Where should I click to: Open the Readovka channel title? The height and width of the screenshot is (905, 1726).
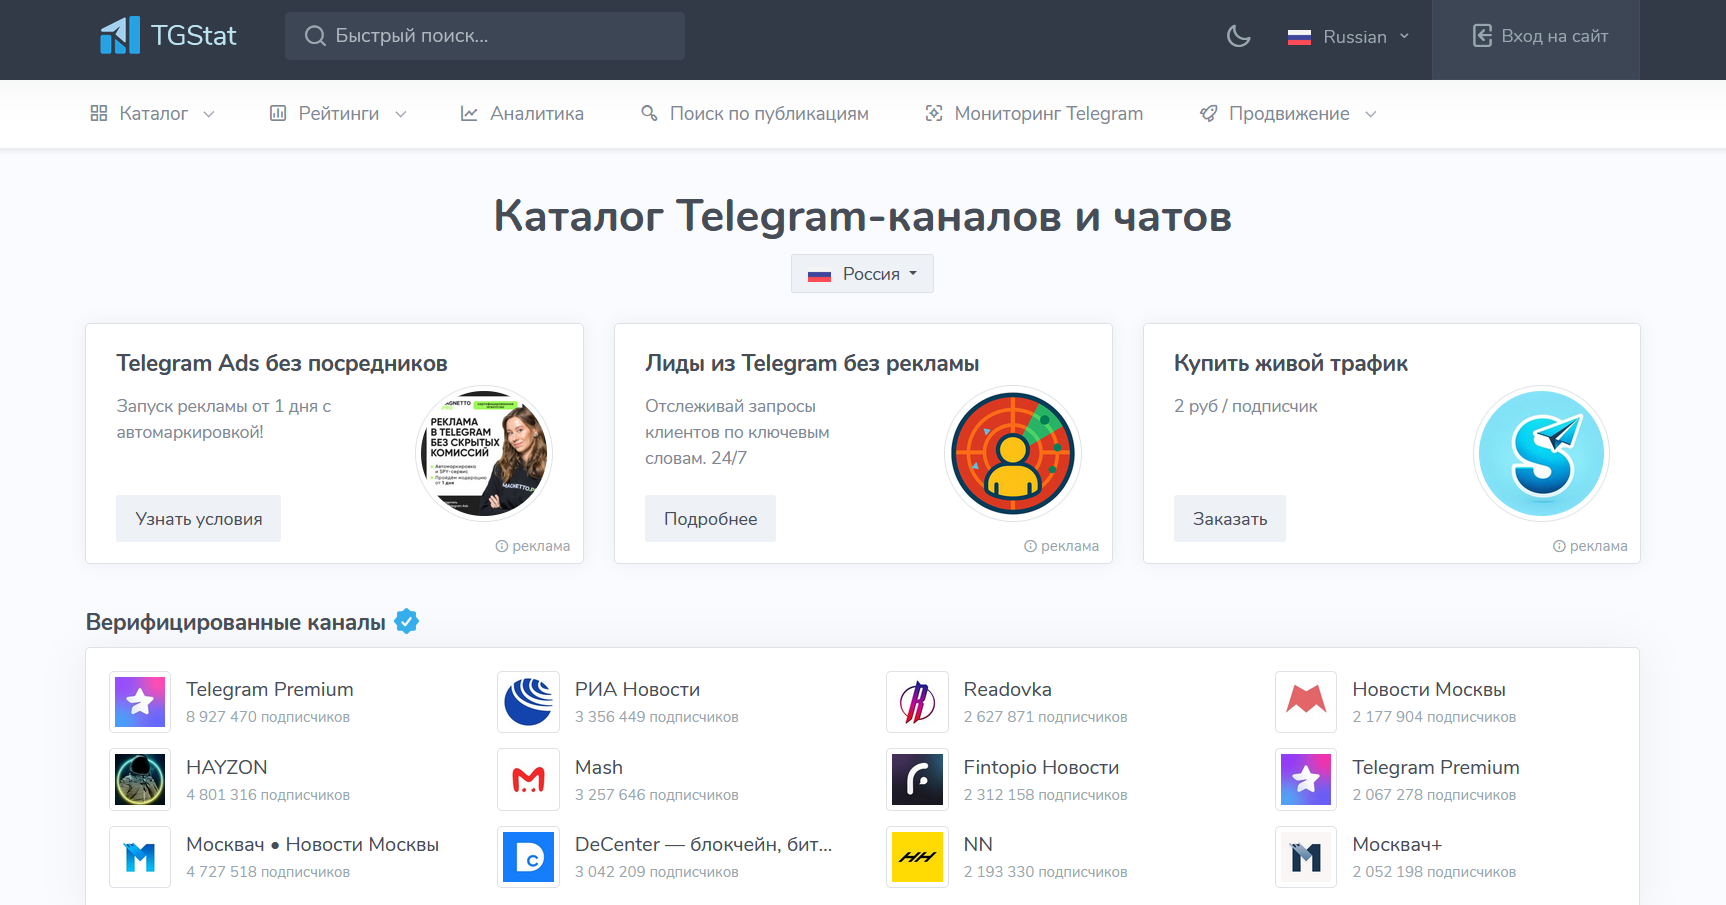(x=1007, y=690)
